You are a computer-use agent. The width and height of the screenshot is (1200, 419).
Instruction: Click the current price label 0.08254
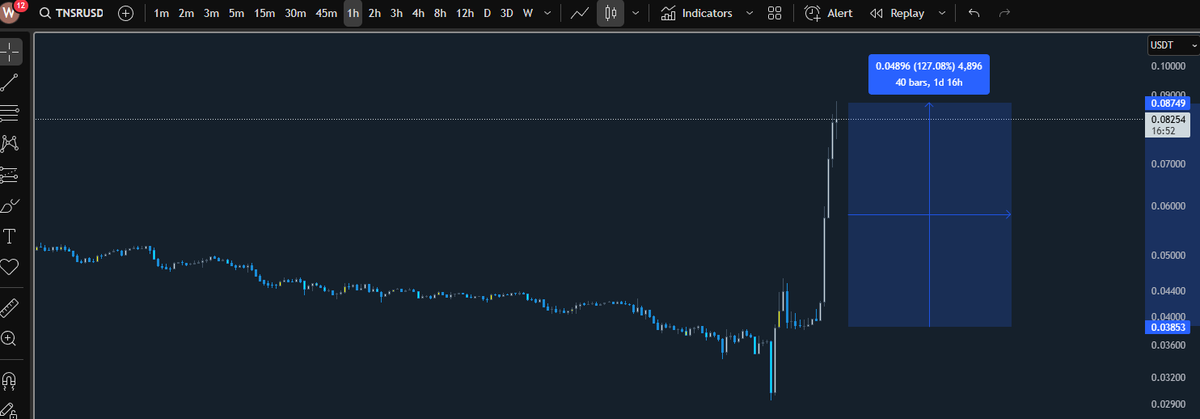pyautogui.click(x=1167, y=124)
